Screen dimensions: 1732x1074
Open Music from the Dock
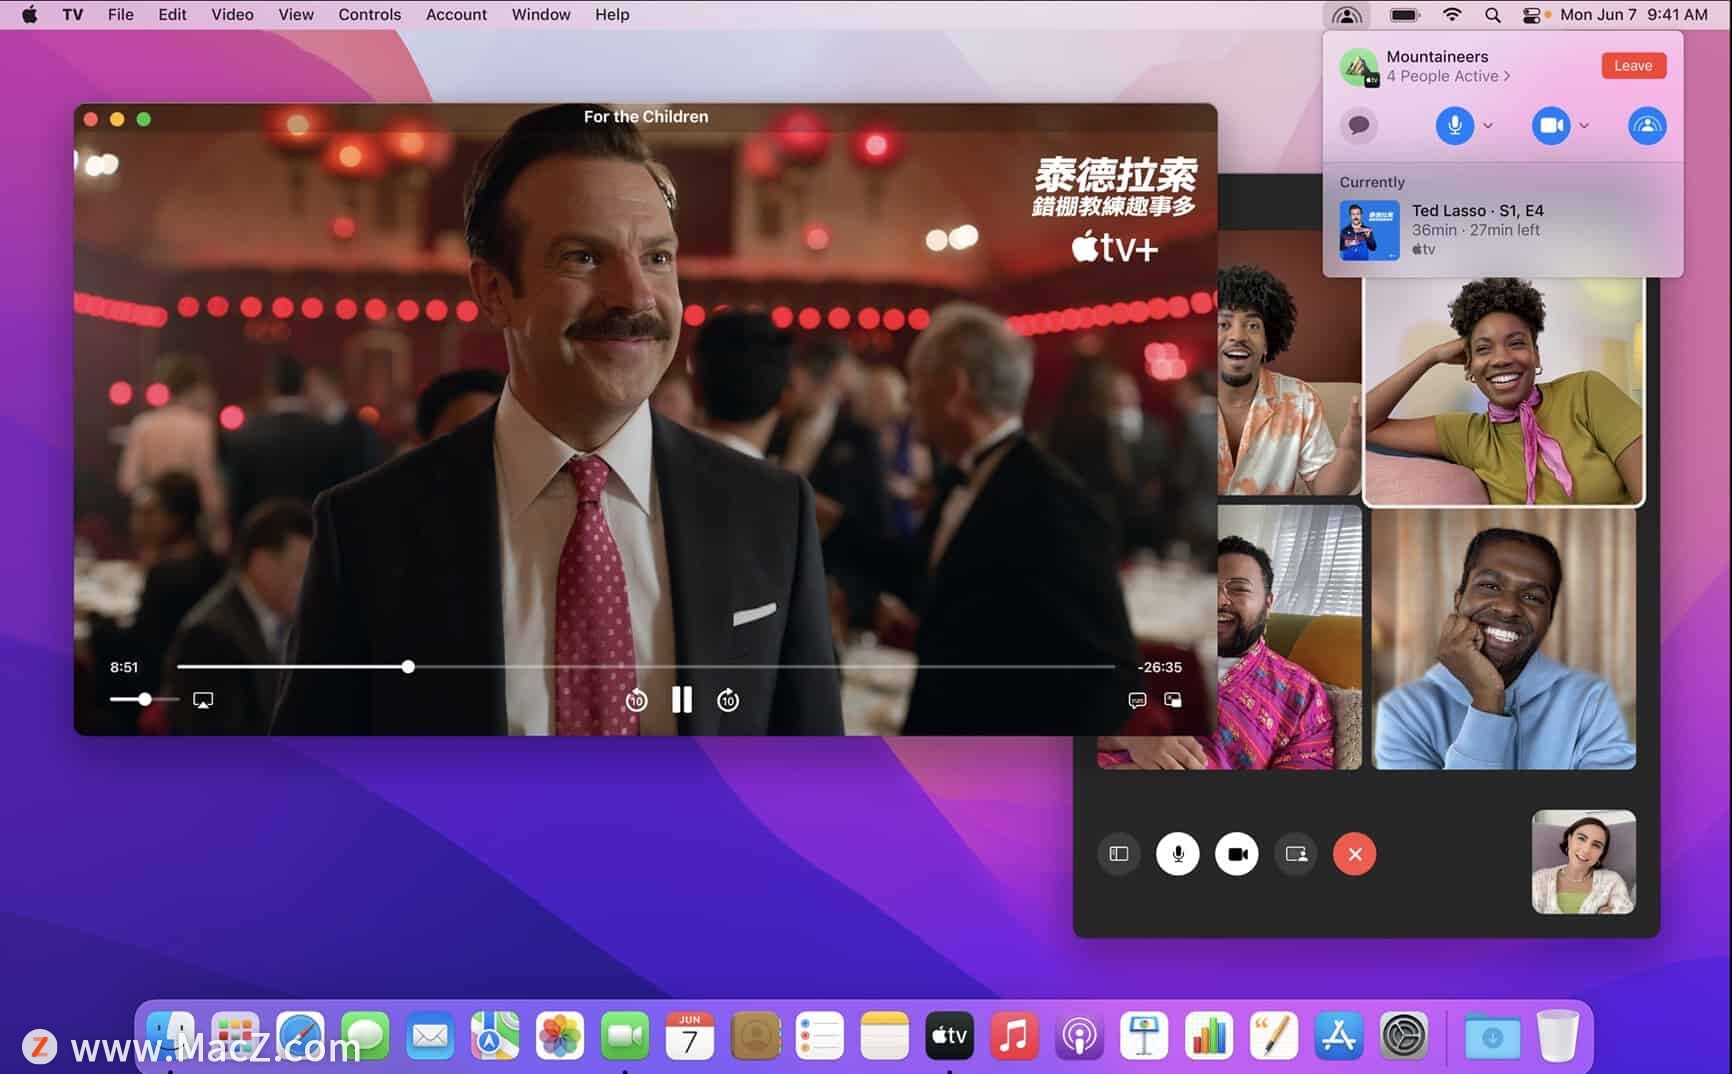[x=1014, y=1036]
